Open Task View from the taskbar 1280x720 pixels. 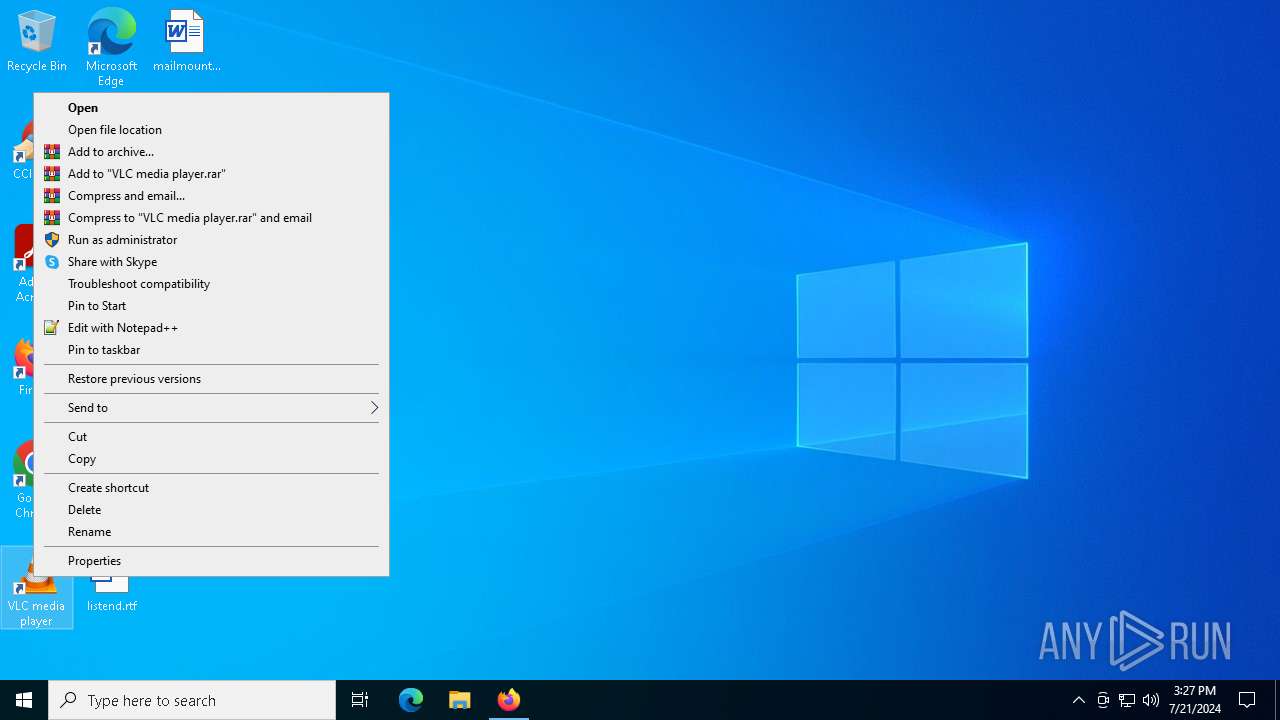tap(360, 700)
